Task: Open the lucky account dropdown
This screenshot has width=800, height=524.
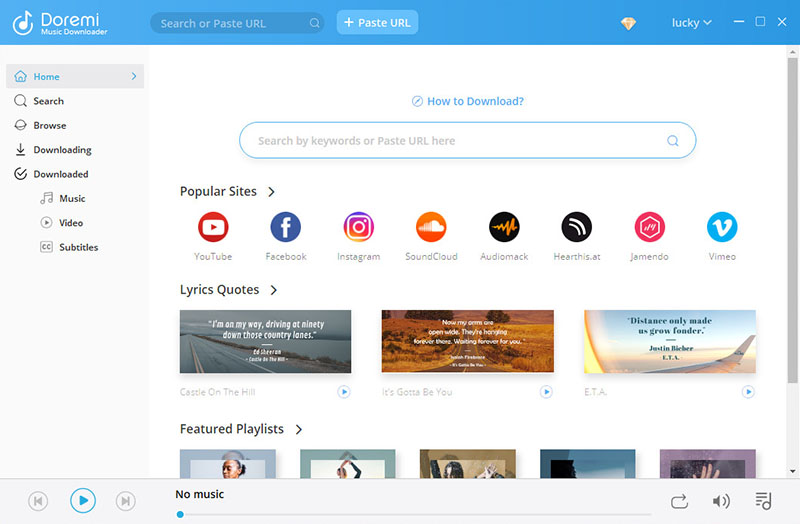Action: (691, 23)
